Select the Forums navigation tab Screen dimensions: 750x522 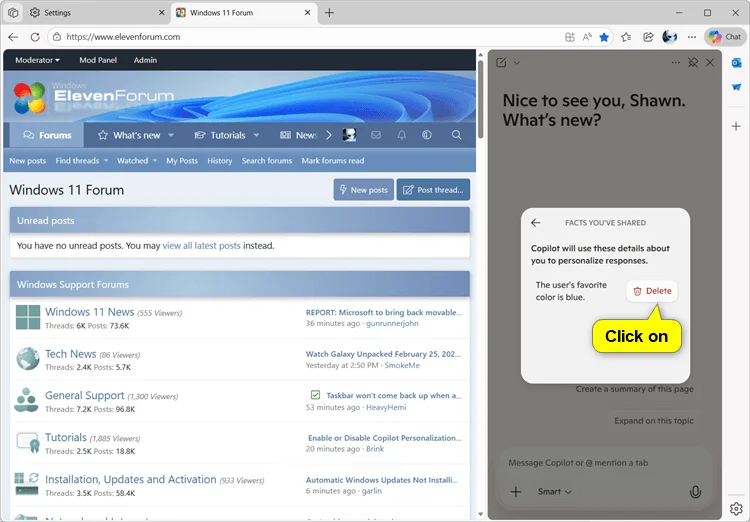click(47, 135)
